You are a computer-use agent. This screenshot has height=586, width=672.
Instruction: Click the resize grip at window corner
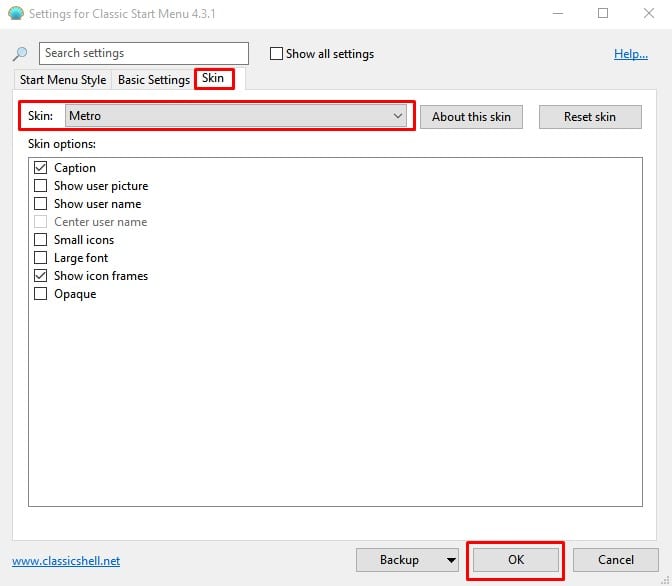coord(665,580)
